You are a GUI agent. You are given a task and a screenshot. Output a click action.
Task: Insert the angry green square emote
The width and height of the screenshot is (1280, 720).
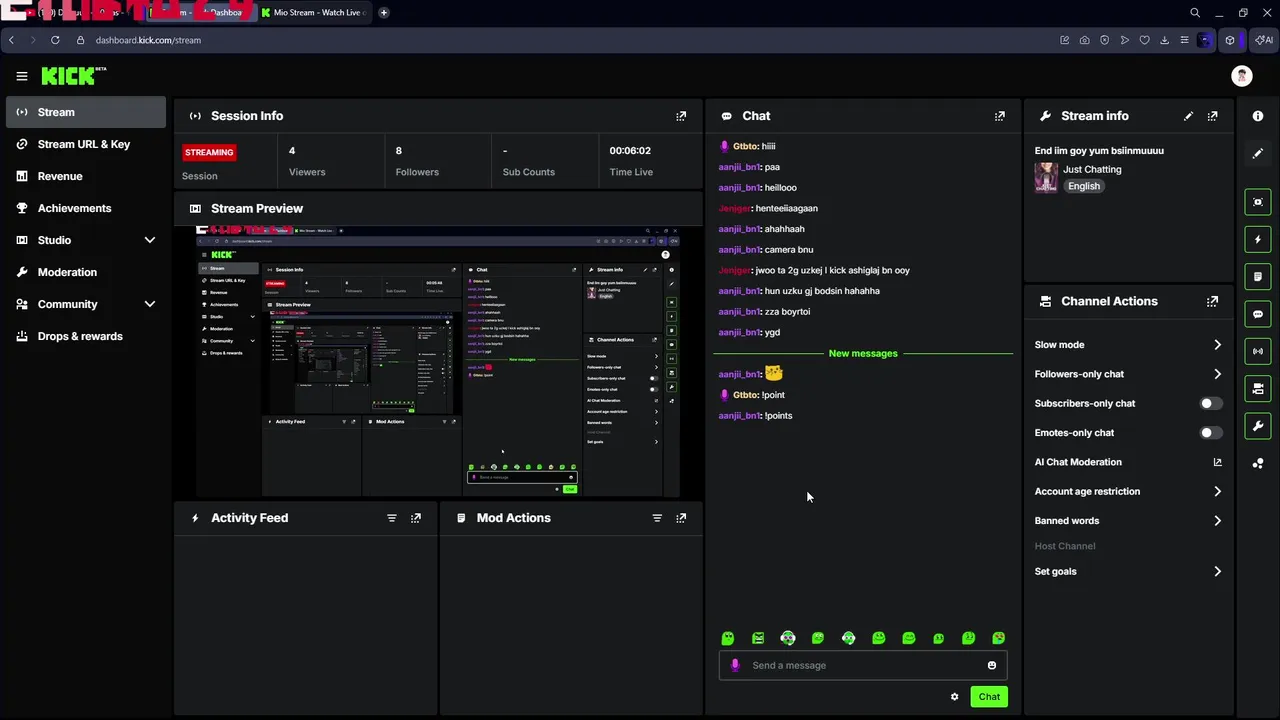tap(758, 638)
